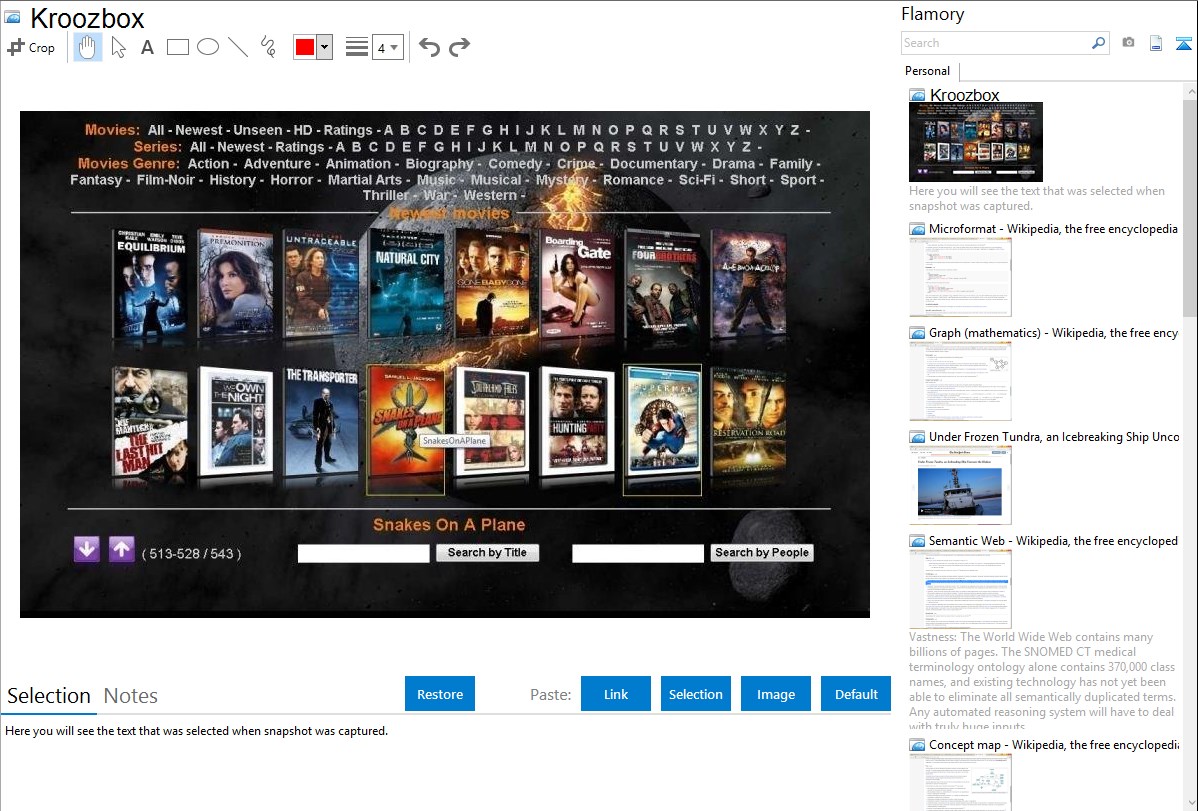
Task: Activate the Crop tool
Action: (x=31, y=47)
